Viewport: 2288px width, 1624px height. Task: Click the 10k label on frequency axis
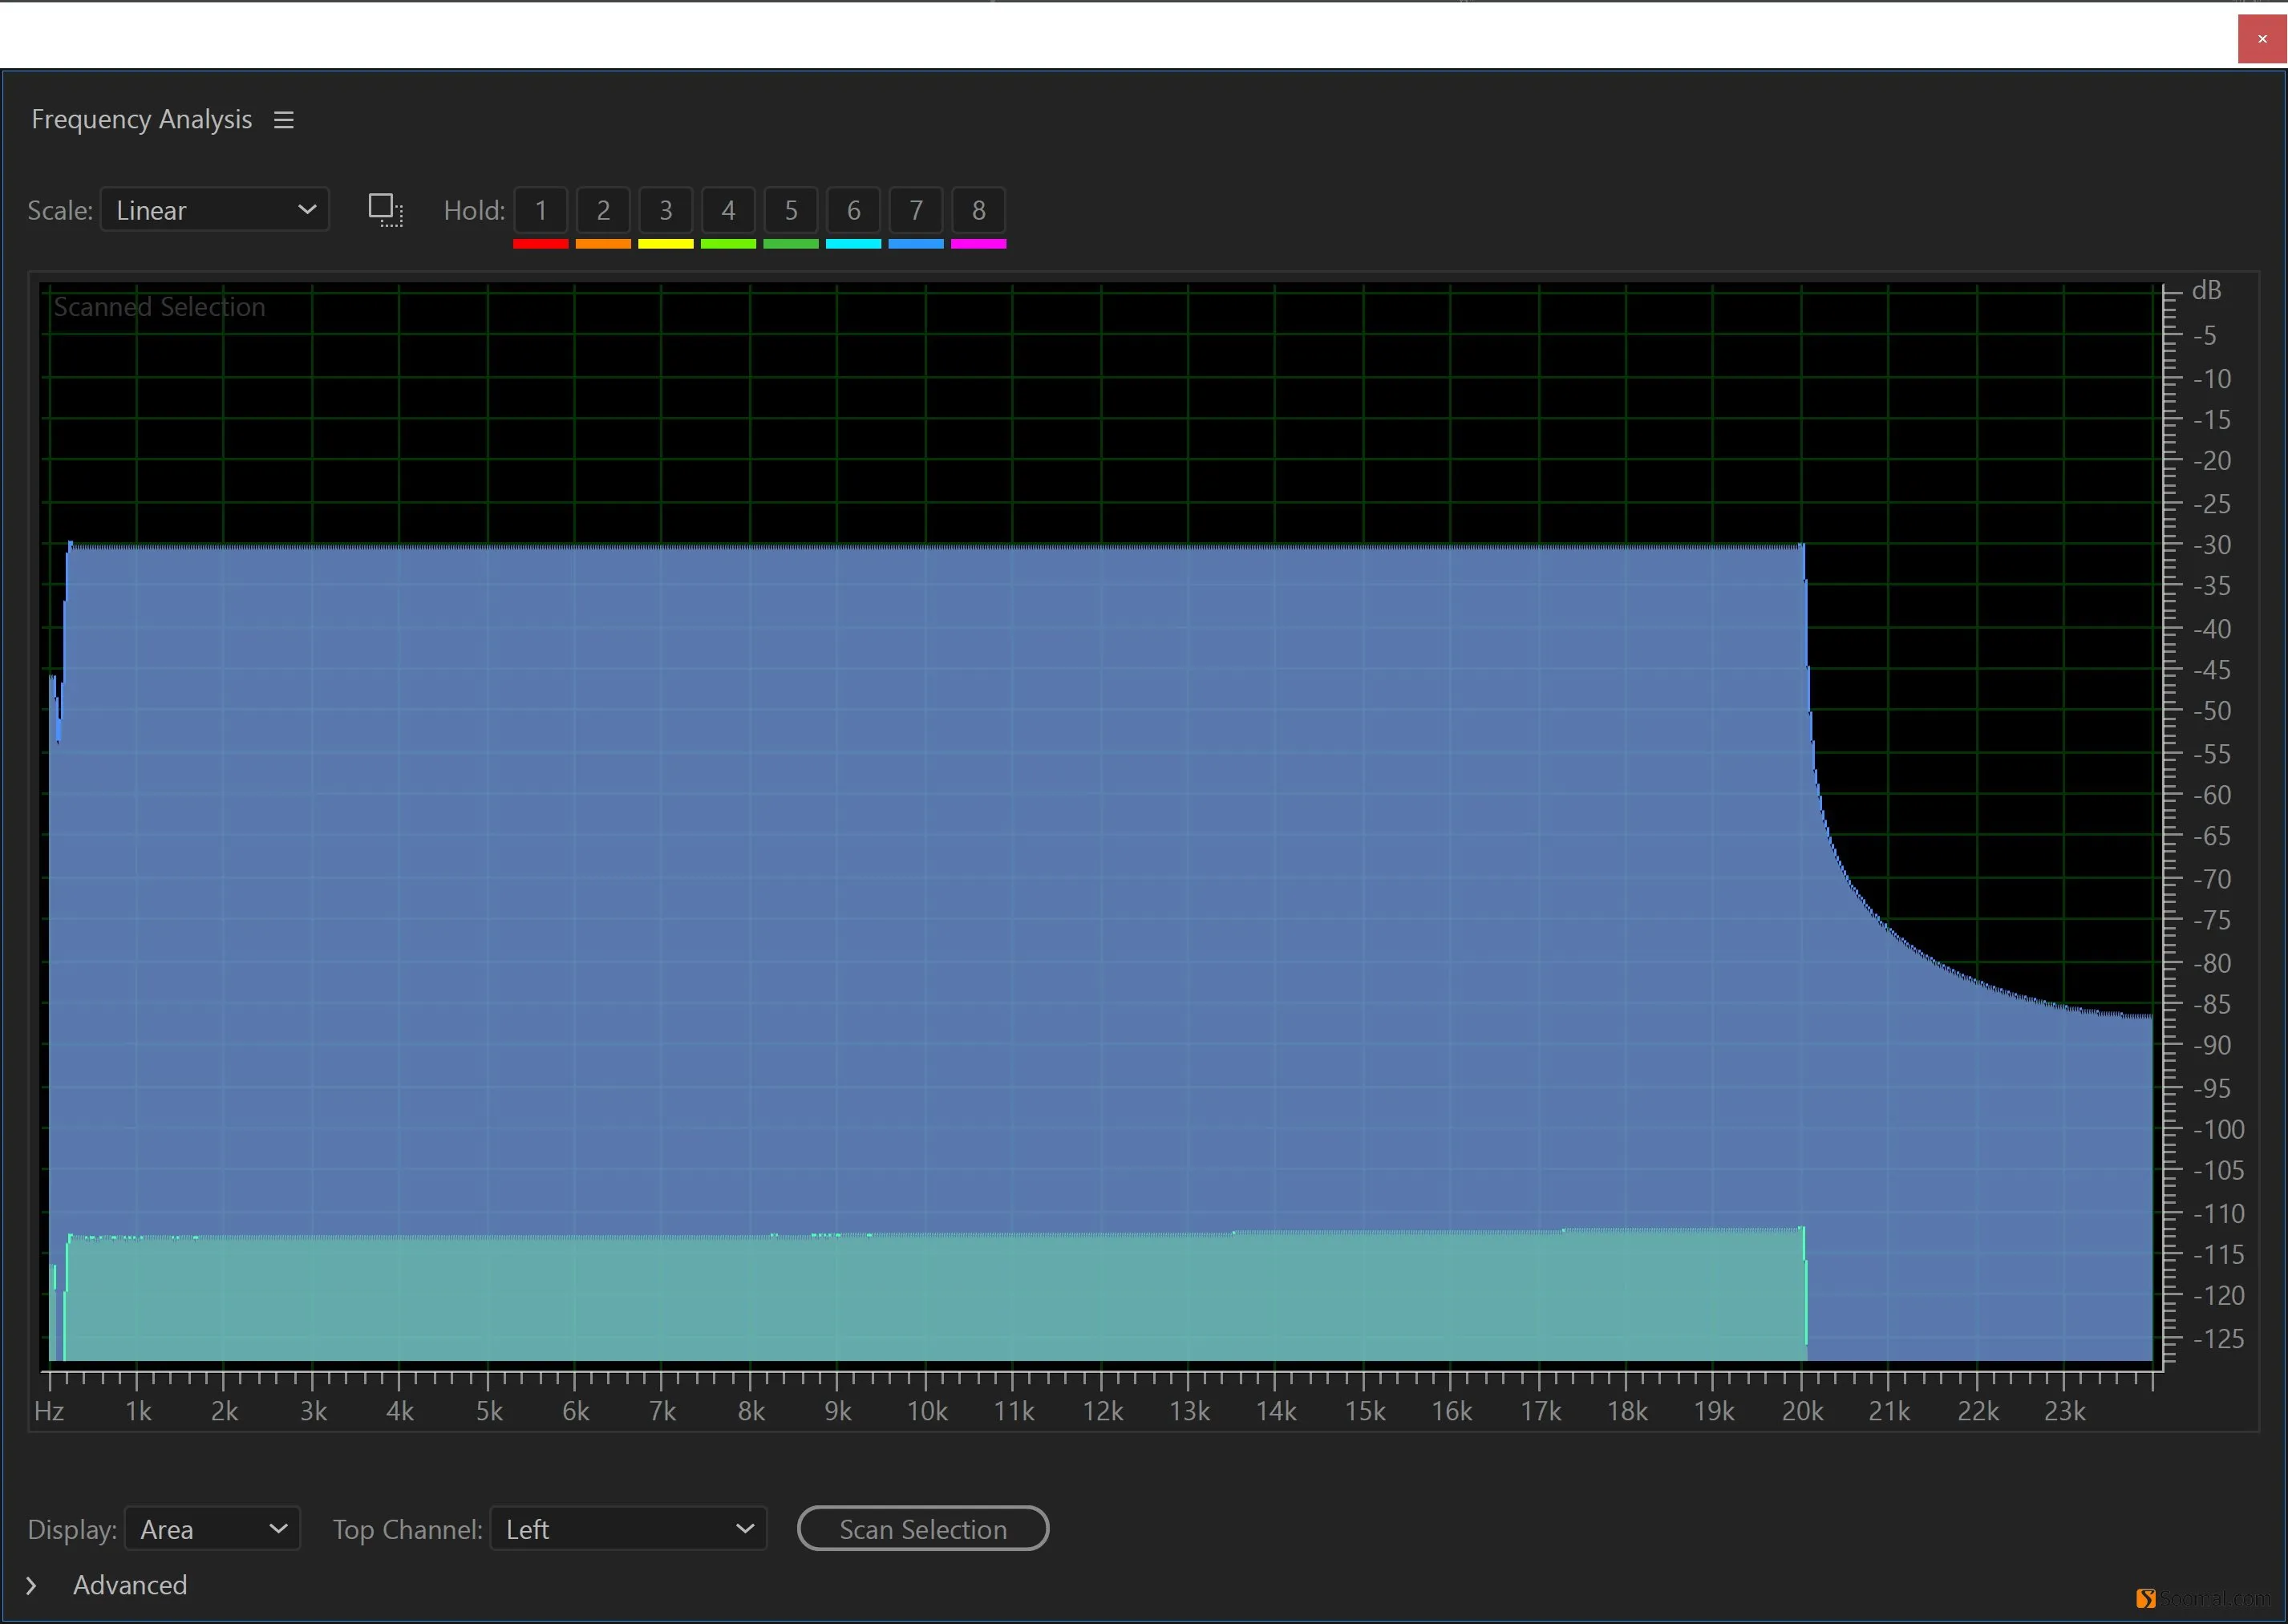(x=926, y=1411)
